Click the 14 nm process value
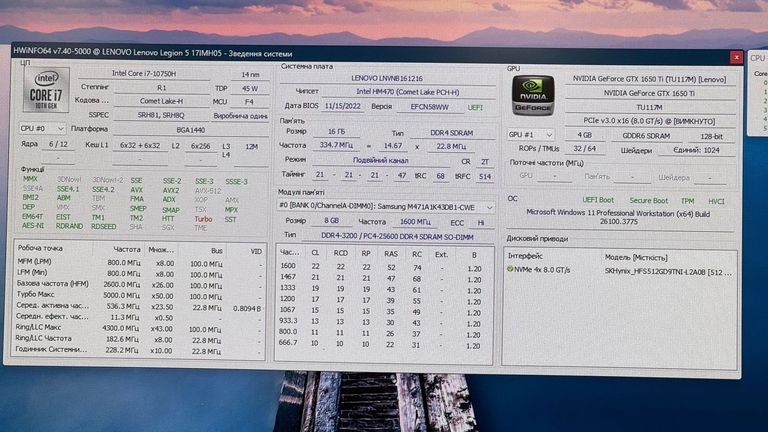This screenshot has width=768, height=432. (x=250, y=74)
